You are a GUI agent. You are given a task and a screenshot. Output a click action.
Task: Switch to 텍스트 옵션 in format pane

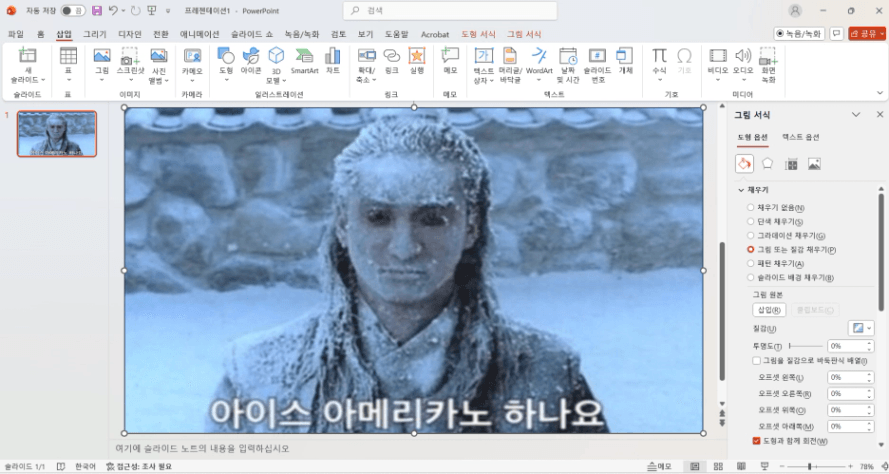click(801, 137)
